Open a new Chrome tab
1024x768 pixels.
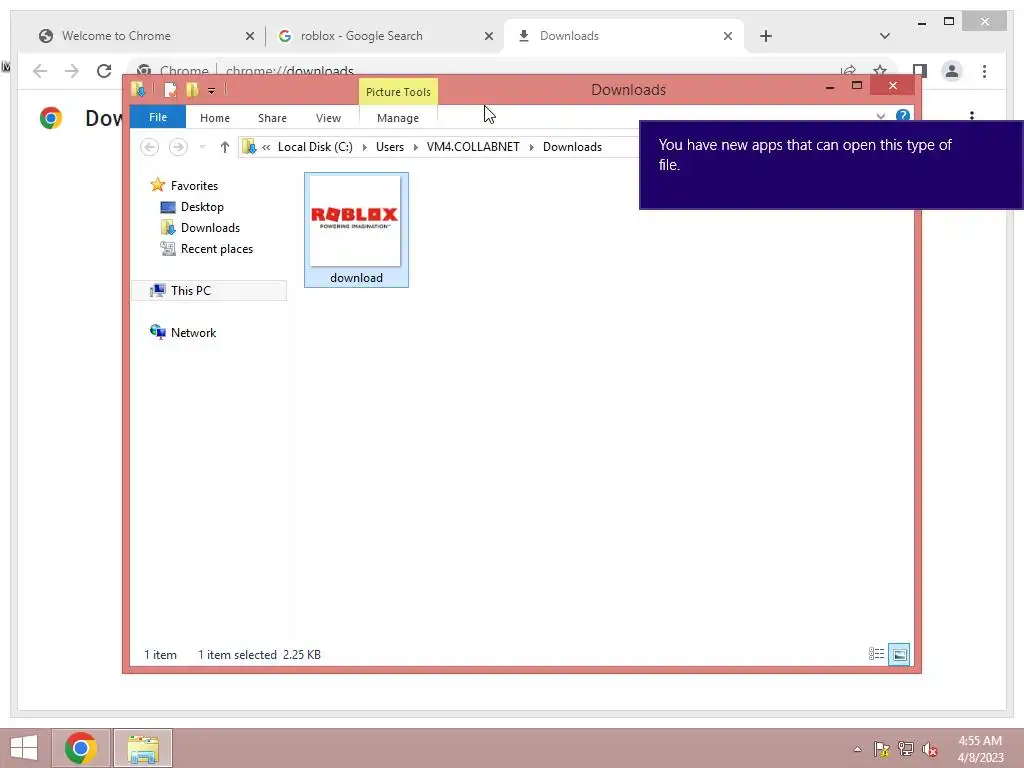(766, 36)
